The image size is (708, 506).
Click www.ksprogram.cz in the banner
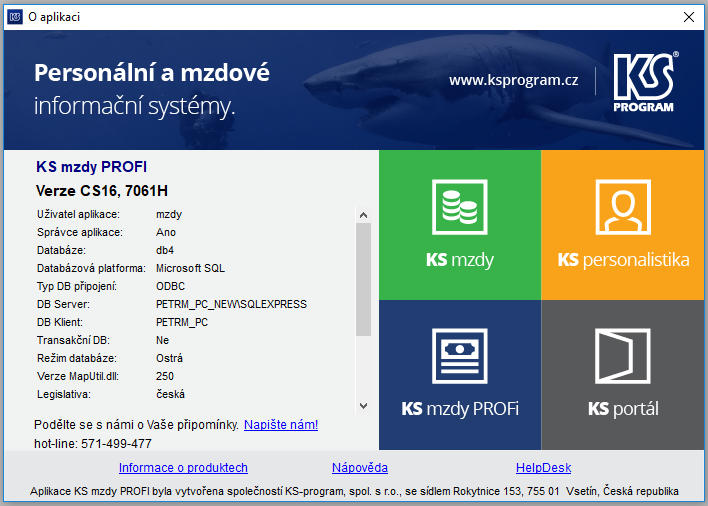[x=513, y=80]
